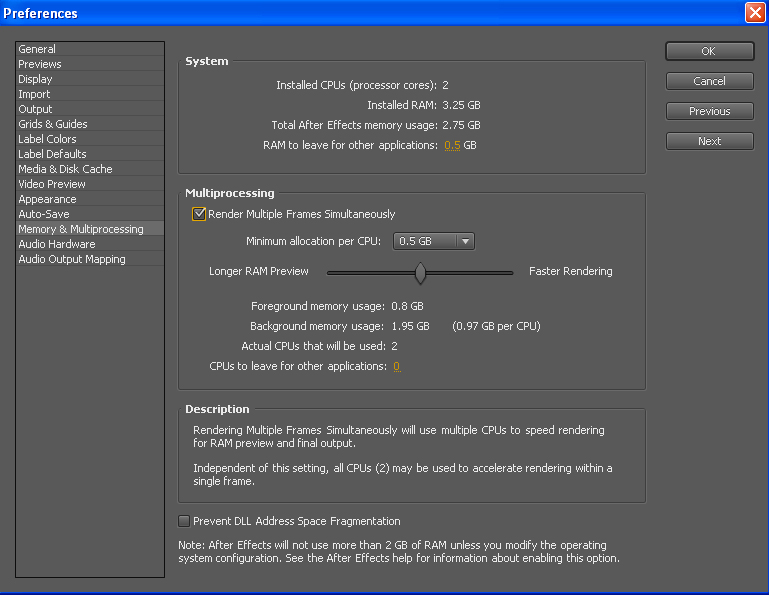769x595 pixels.
Task: Open Audio Hardware preferences
Action: [x=90, y=244]
